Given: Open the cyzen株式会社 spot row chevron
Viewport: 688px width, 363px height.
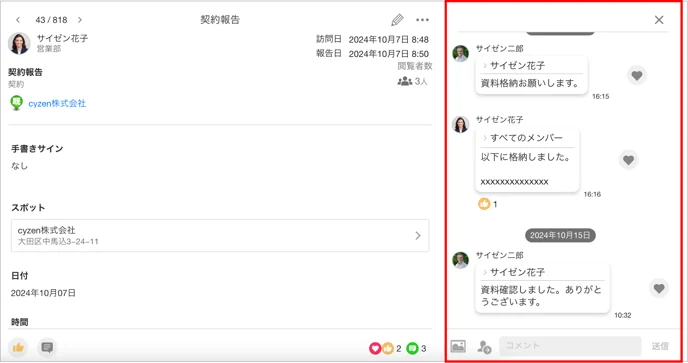Looking at the screenshot, I should coord(418,236).
